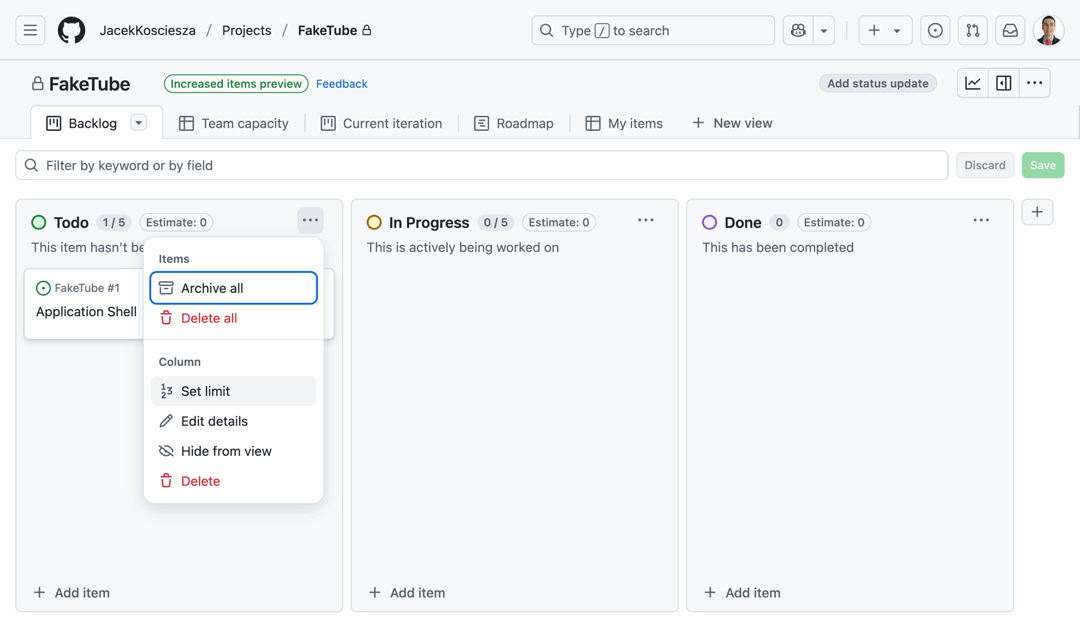Add item to Todo column

point(72,592)
